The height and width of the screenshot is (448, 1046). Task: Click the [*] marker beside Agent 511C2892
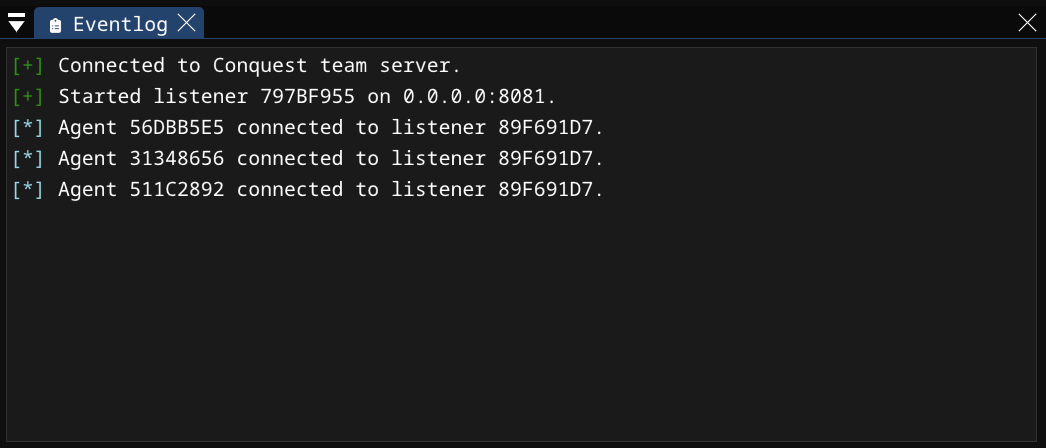coord(28,189)
